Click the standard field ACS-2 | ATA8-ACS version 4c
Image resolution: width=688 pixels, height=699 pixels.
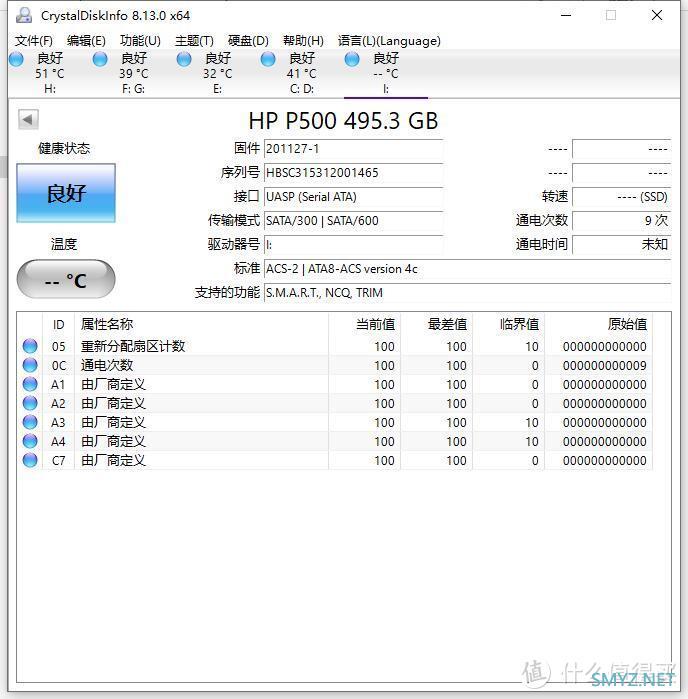tap(467, 269)
